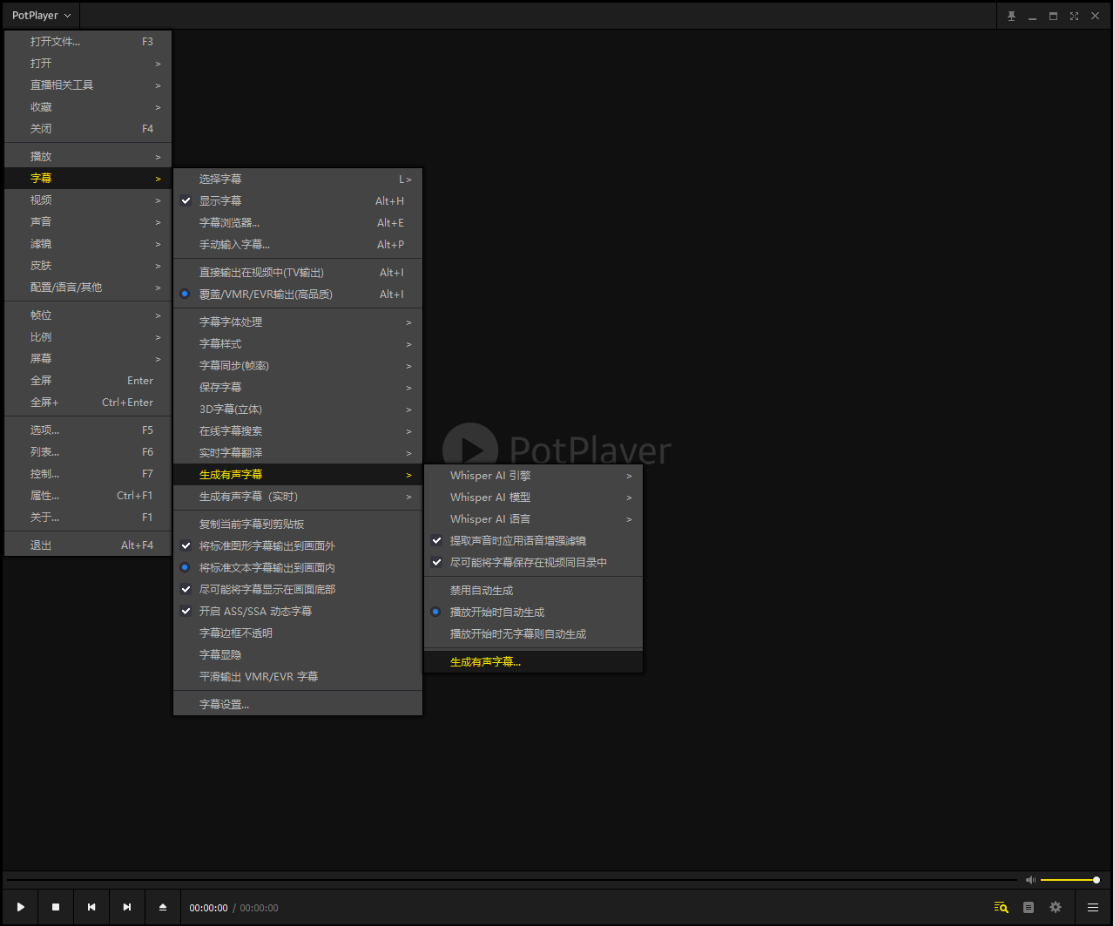Viewport: 1115px width, 926px height.
Task: Click 生成有声字幕... command
Action: pos(533,662)
